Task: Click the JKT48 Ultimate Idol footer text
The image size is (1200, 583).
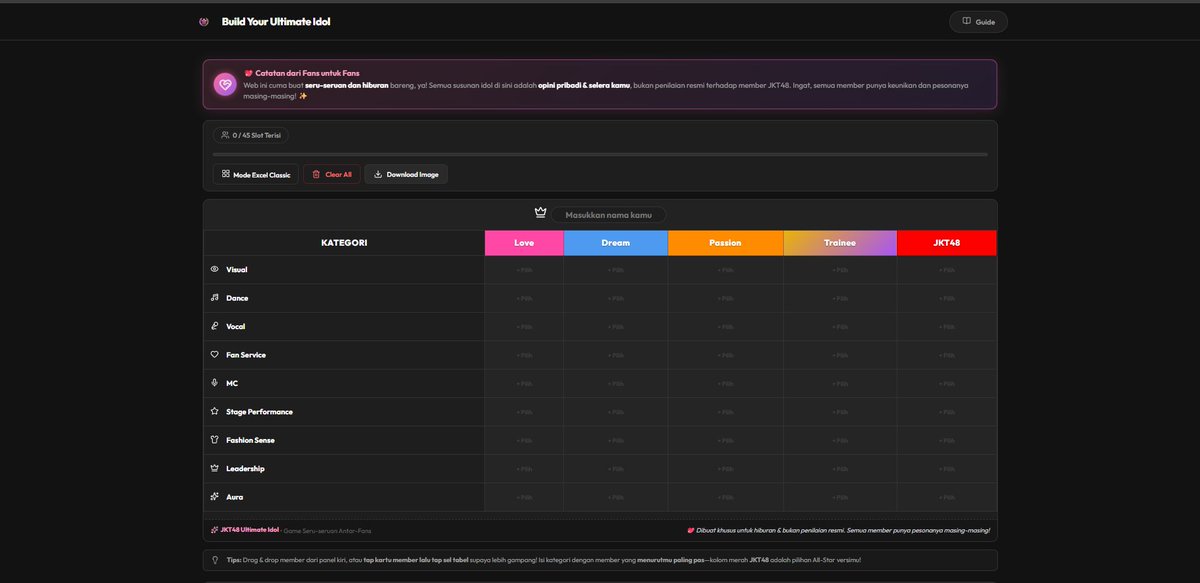Action: [249, 530]
